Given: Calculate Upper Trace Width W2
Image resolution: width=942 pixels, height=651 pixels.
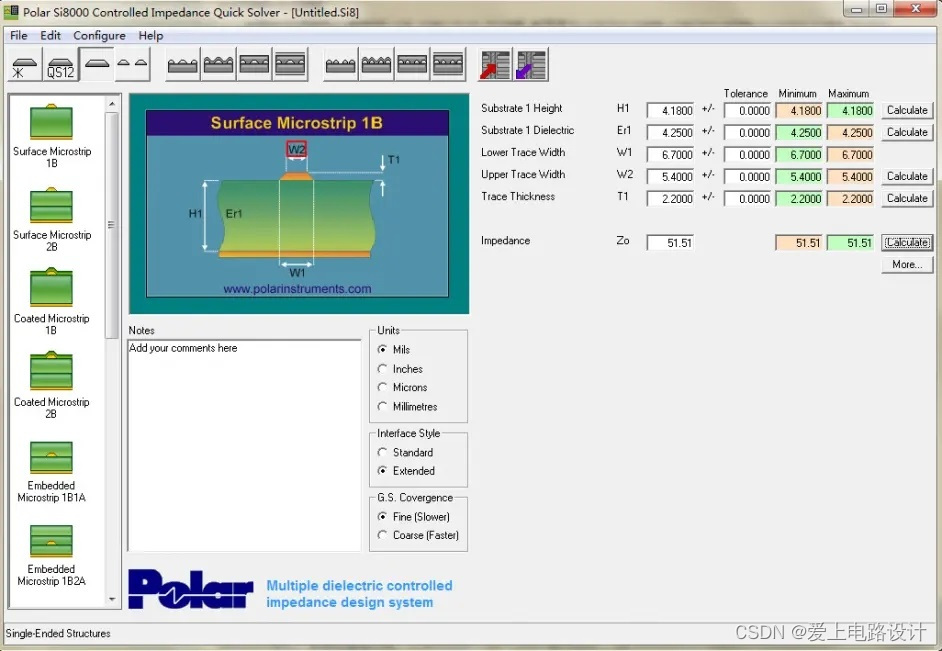Looking at the screenshot, I should pos(907,176).
